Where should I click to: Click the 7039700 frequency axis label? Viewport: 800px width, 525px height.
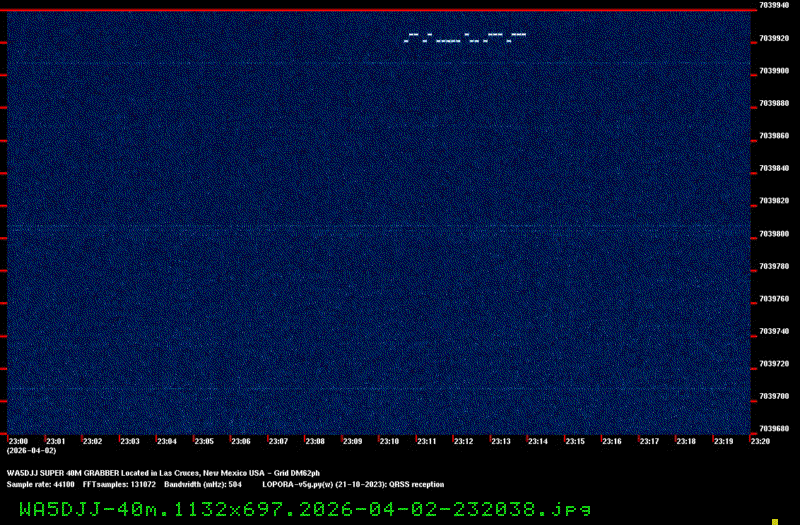click(x=774, y=396)
